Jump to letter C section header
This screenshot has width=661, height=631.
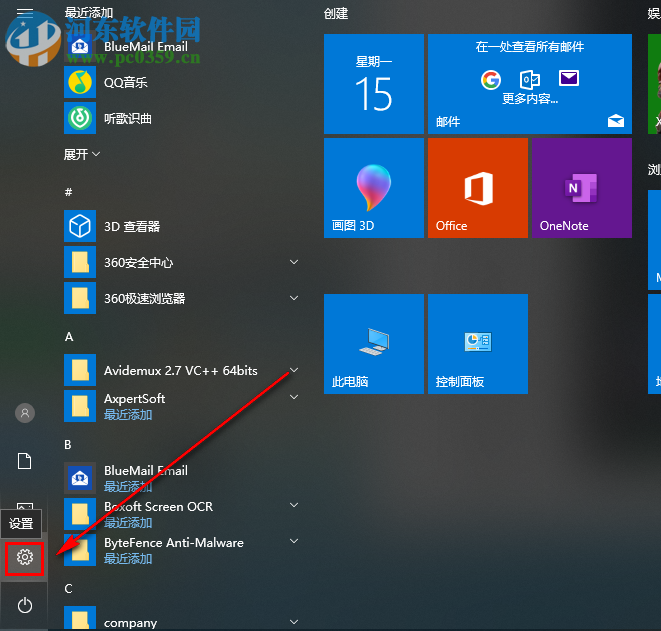68,588
